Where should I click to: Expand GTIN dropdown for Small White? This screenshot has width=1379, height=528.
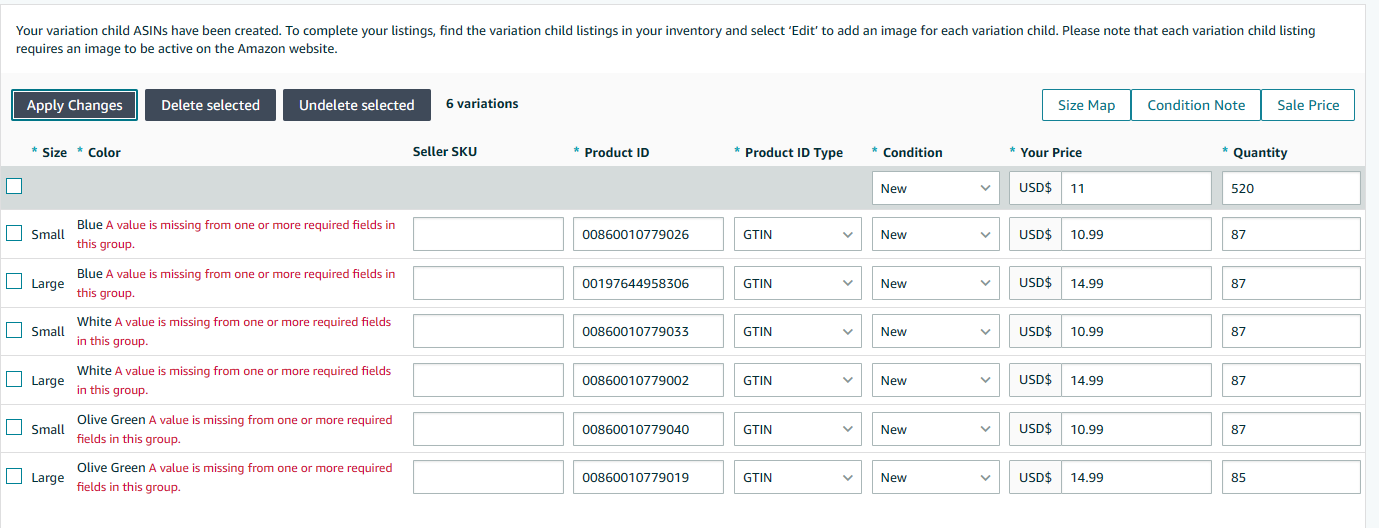tap(797, 331)
